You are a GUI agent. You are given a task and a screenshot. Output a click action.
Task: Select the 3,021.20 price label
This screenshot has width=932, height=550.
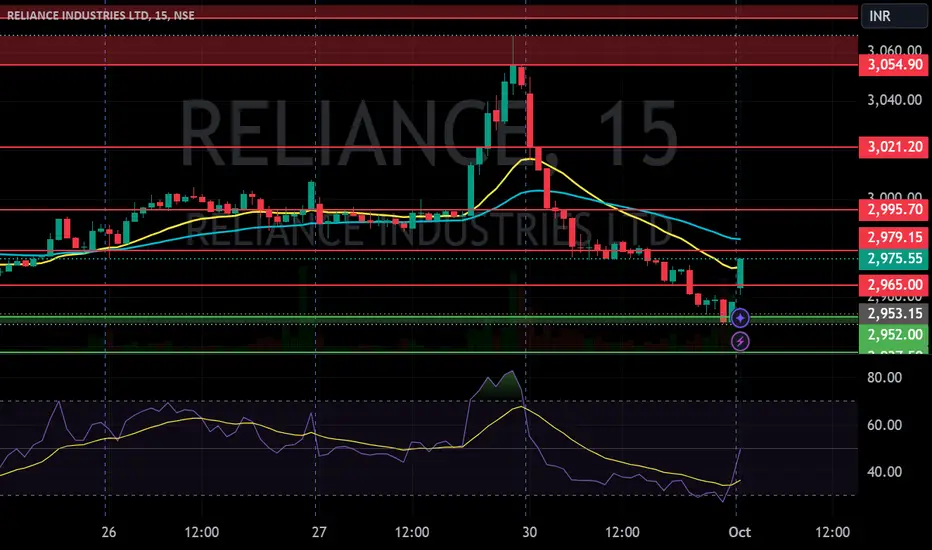coord(893,147)
